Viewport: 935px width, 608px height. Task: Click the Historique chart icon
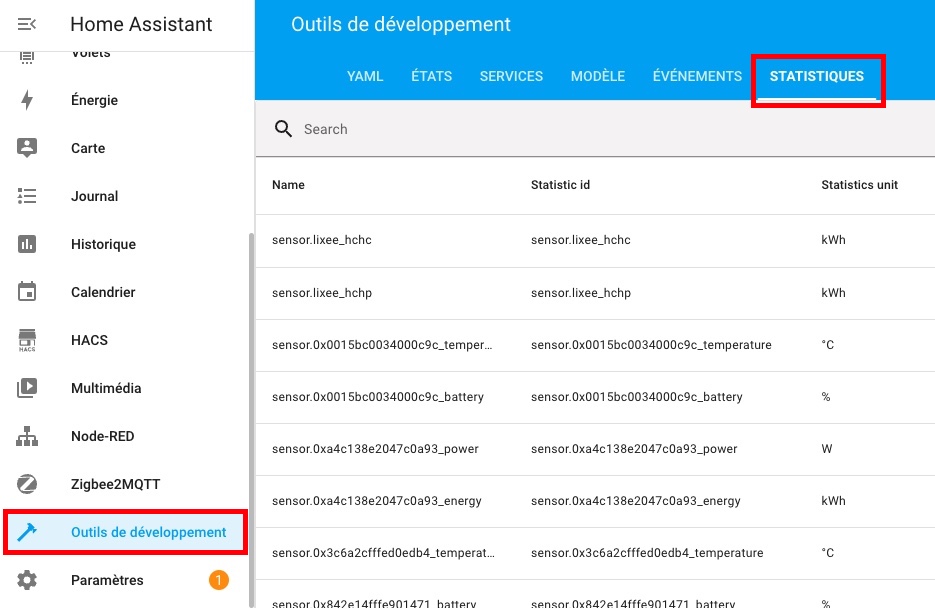coord(27,244)
